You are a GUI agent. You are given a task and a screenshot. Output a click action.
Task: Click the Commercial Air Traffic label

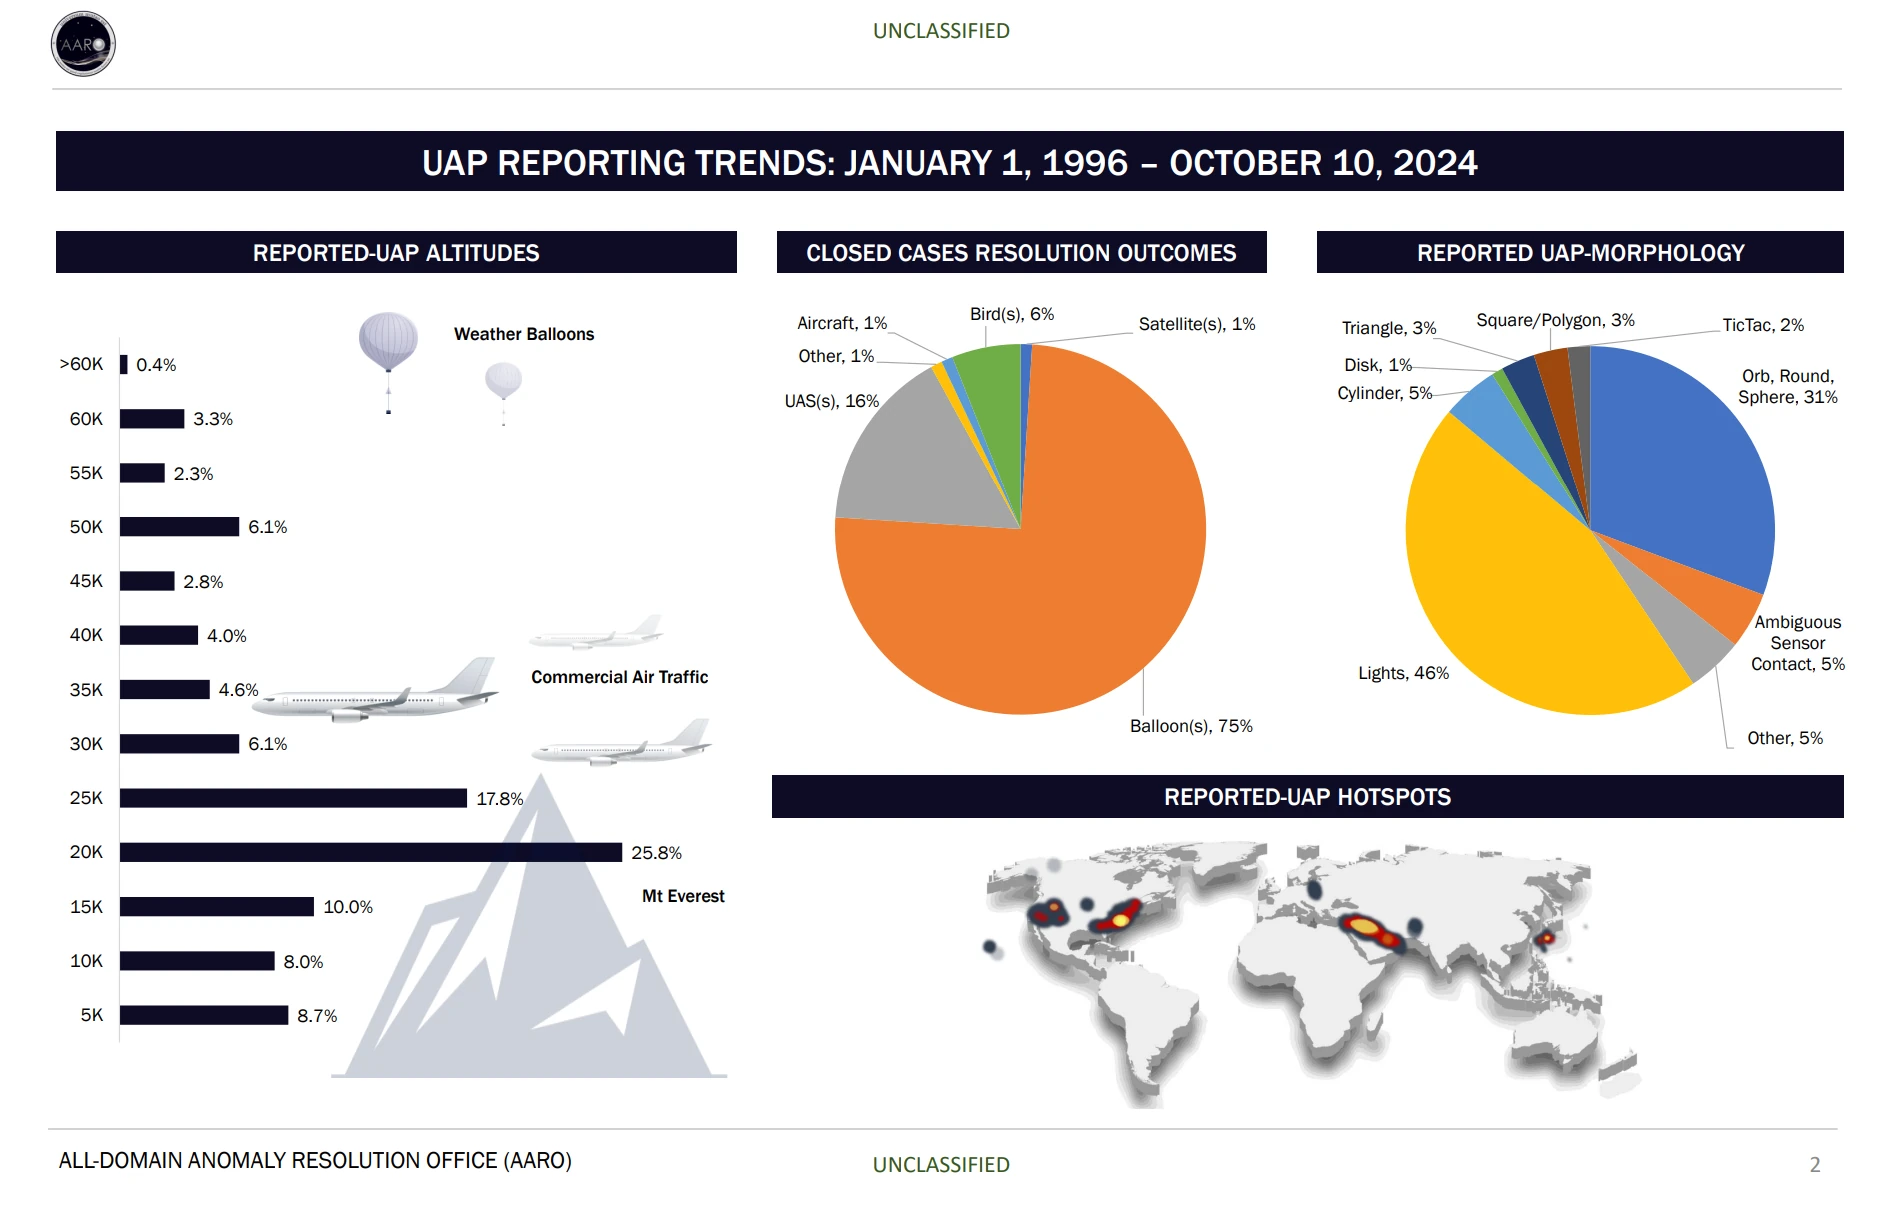click(x=619, y=677)
